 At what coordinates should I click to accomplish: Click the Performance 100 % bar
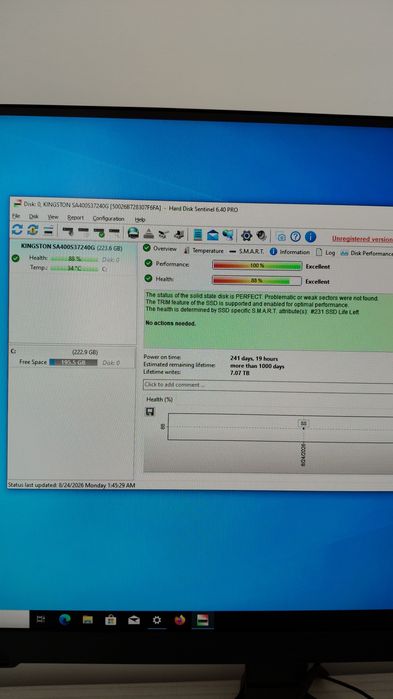pyautogui.click(x=257, y=265)
